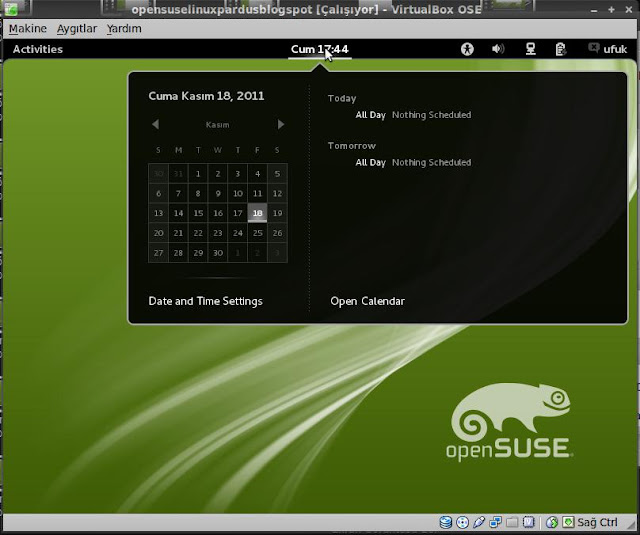This screenshot has height=535, width=640.
Task: Open Date and Time Settings
Action: (x=205, y=301)
